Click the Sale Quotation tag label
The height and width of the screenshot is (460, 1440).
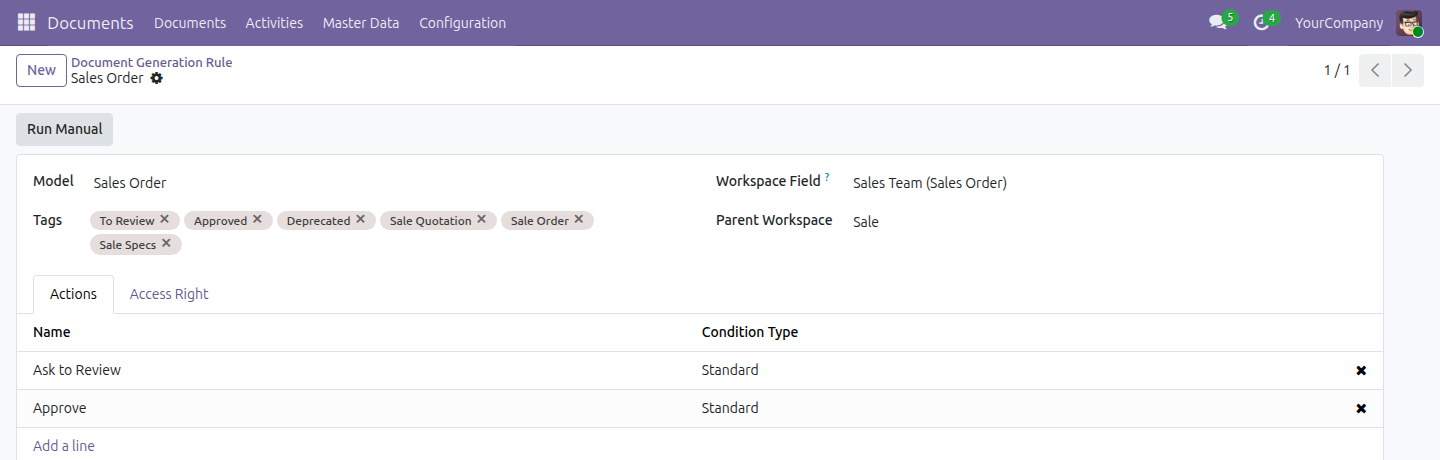point(431,221)
